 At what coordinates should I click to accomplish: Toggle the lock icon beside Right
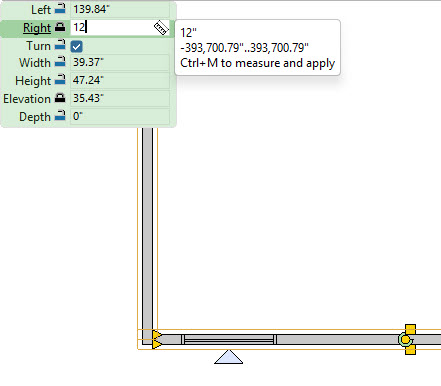60,27
